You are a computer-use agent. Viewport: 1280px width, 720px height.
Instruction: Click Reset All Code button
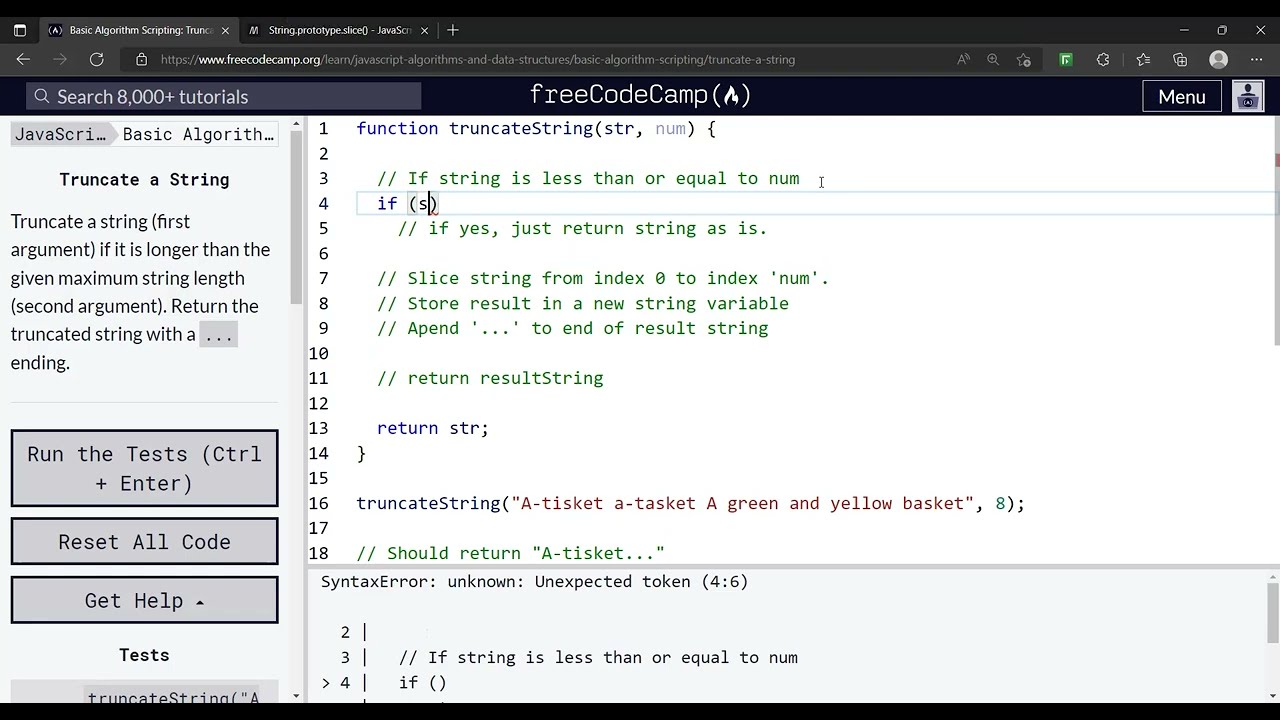click(145, 542)
